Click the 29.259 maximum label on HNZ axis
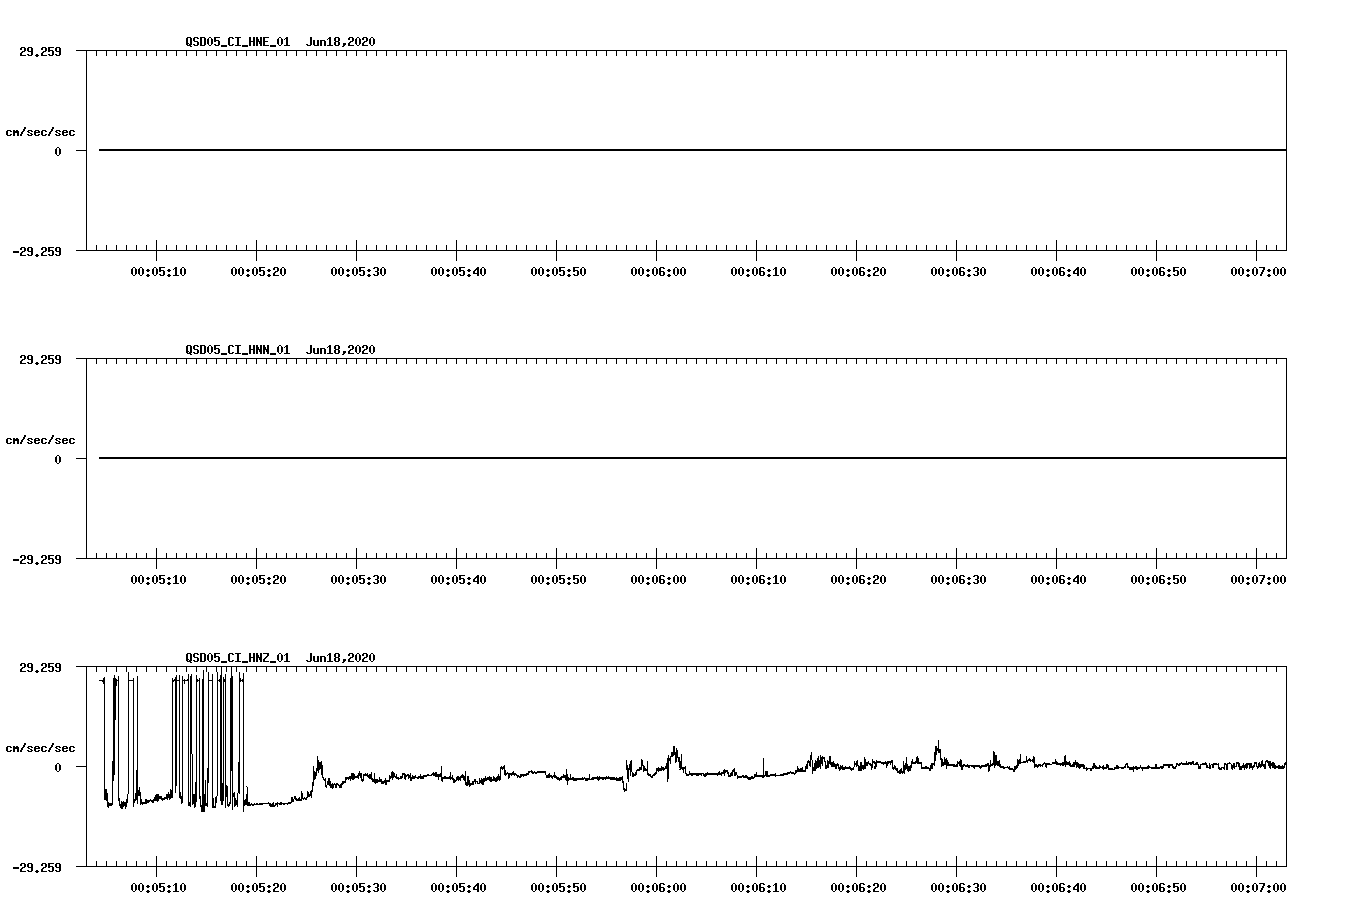 tap(40, 668)
